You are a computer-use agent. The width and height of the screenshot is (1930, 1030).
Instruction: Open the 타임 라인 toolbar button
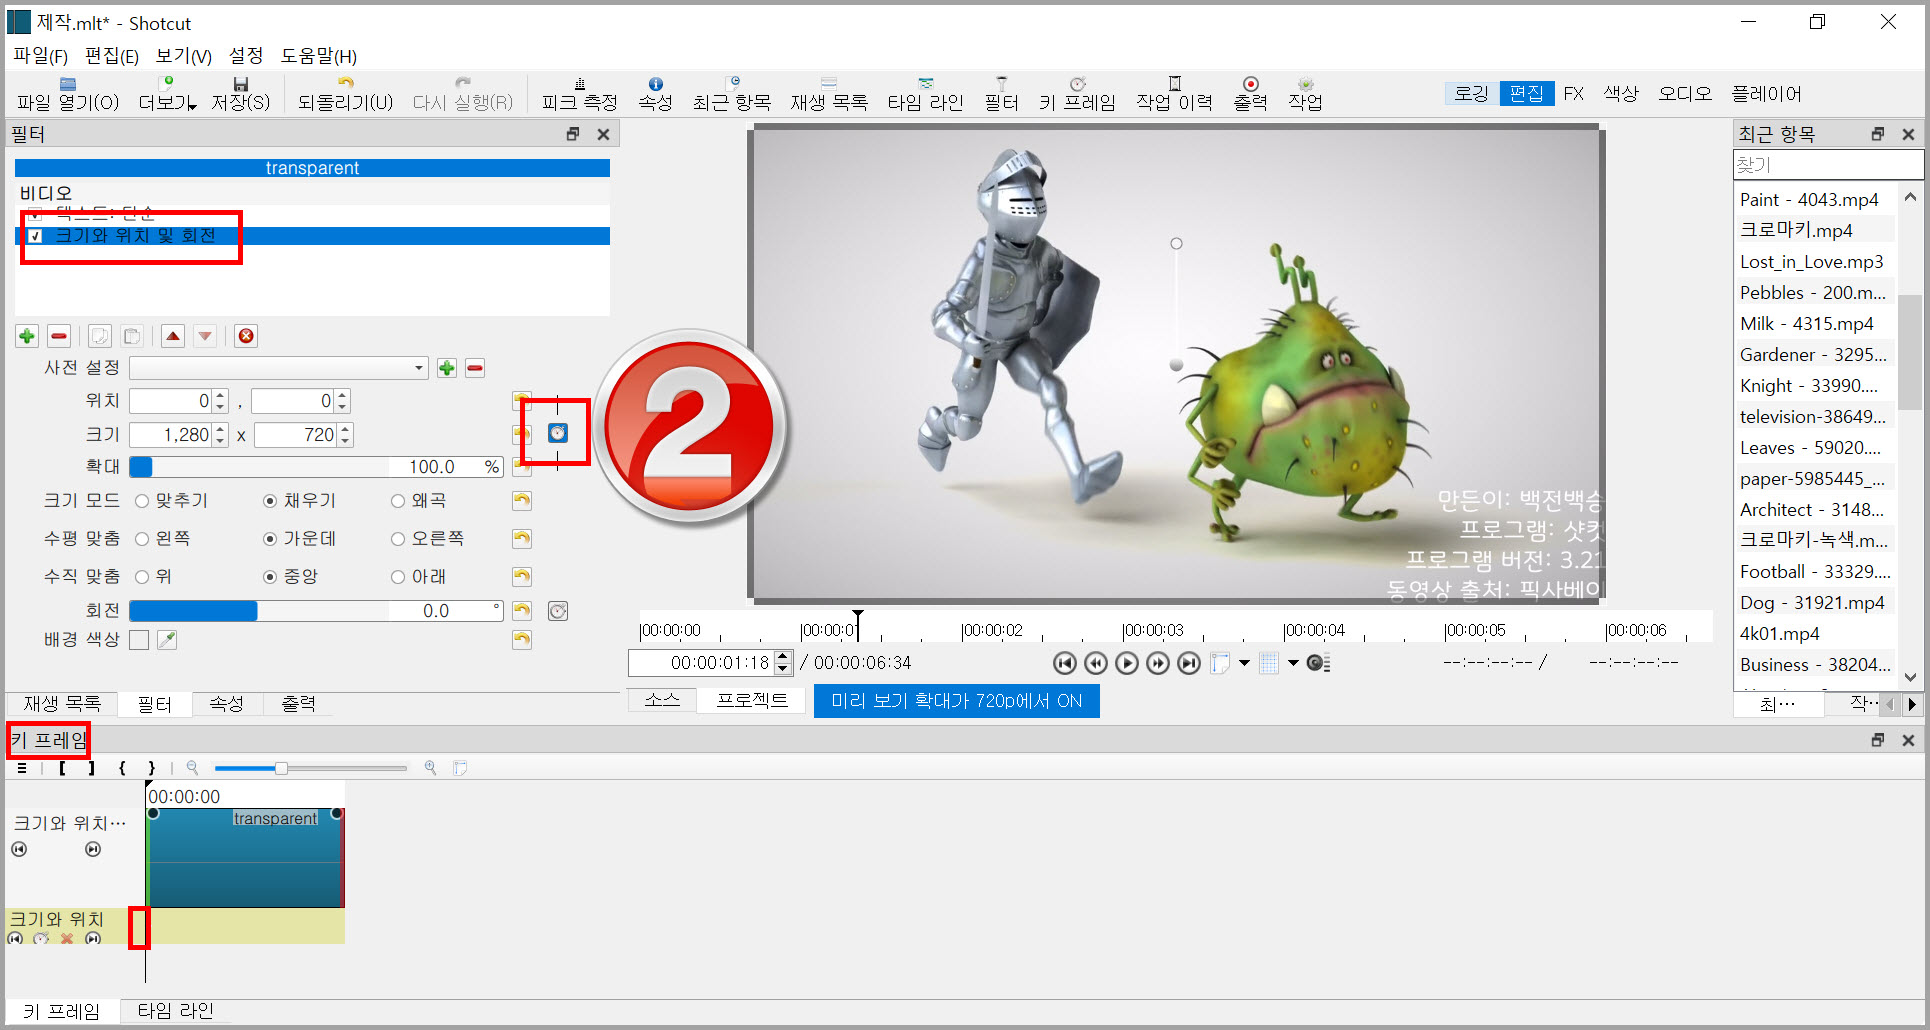(925, 94)
